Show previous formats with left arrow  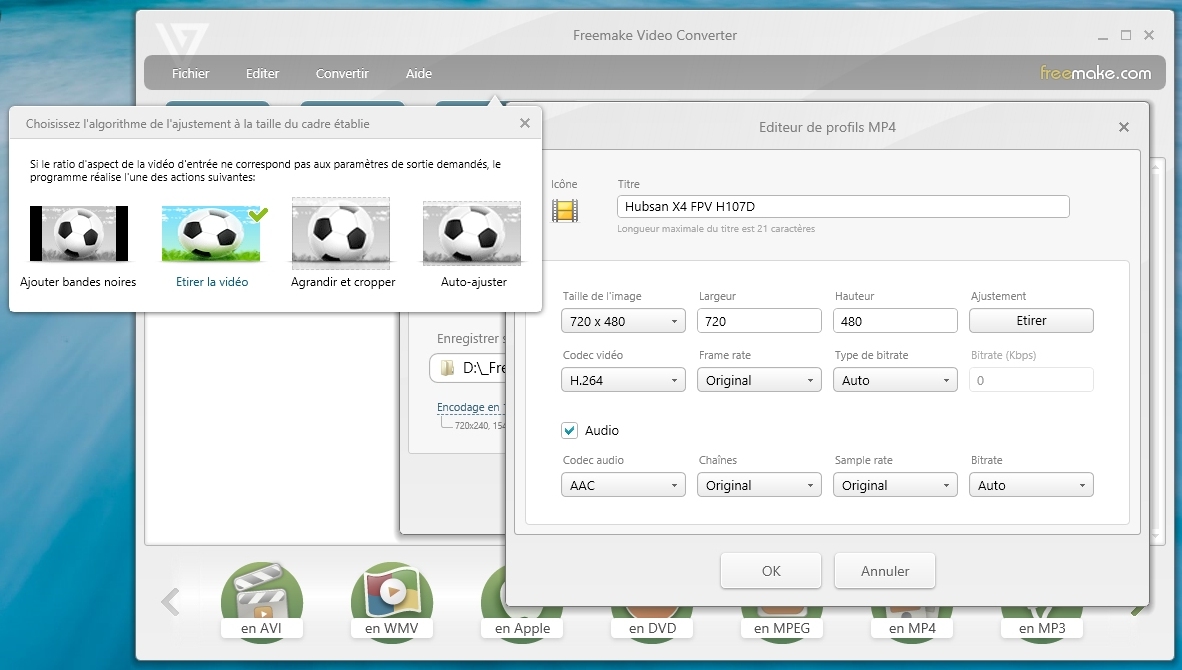(x=170, y=601)
